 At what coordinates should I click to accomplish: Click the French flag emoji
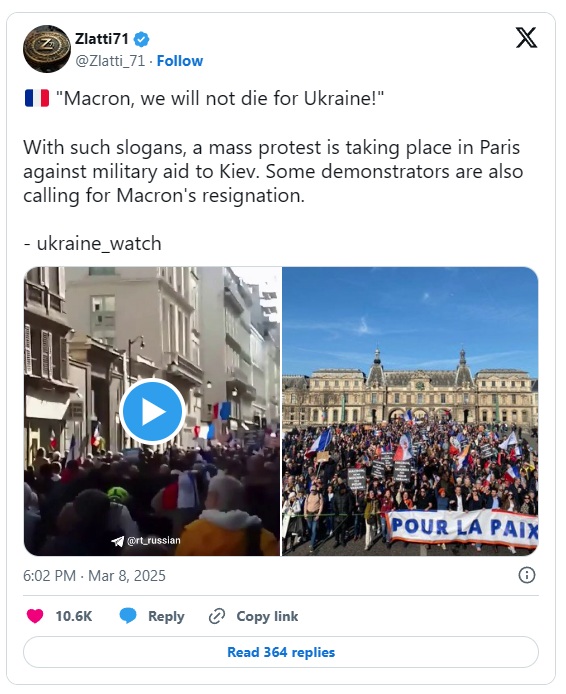click(x=37, y=98)
